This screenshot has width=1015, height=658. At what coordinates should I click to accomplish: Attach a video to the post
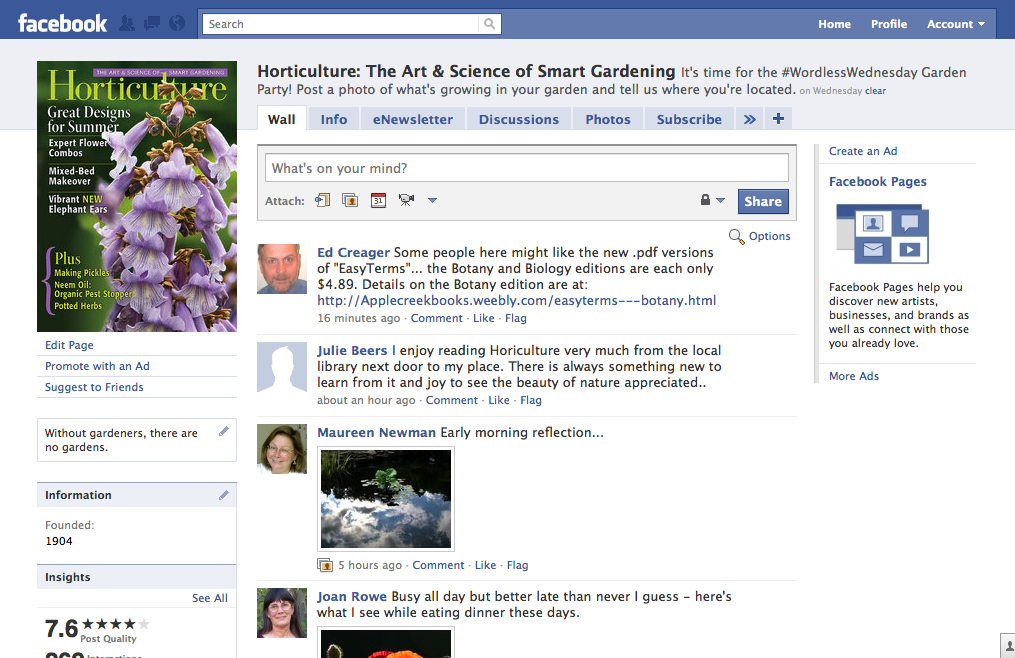tap(407, 200)
